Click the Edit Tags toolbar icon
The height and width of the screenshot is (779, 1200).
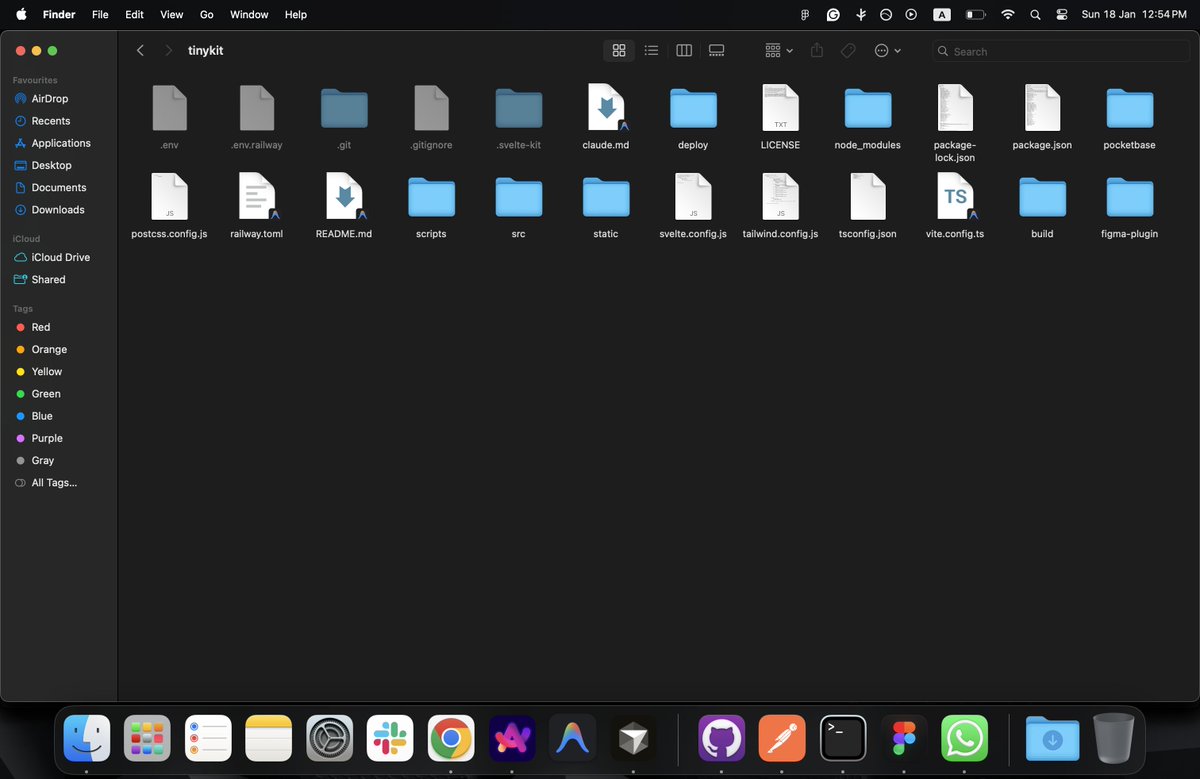(848, 50)
